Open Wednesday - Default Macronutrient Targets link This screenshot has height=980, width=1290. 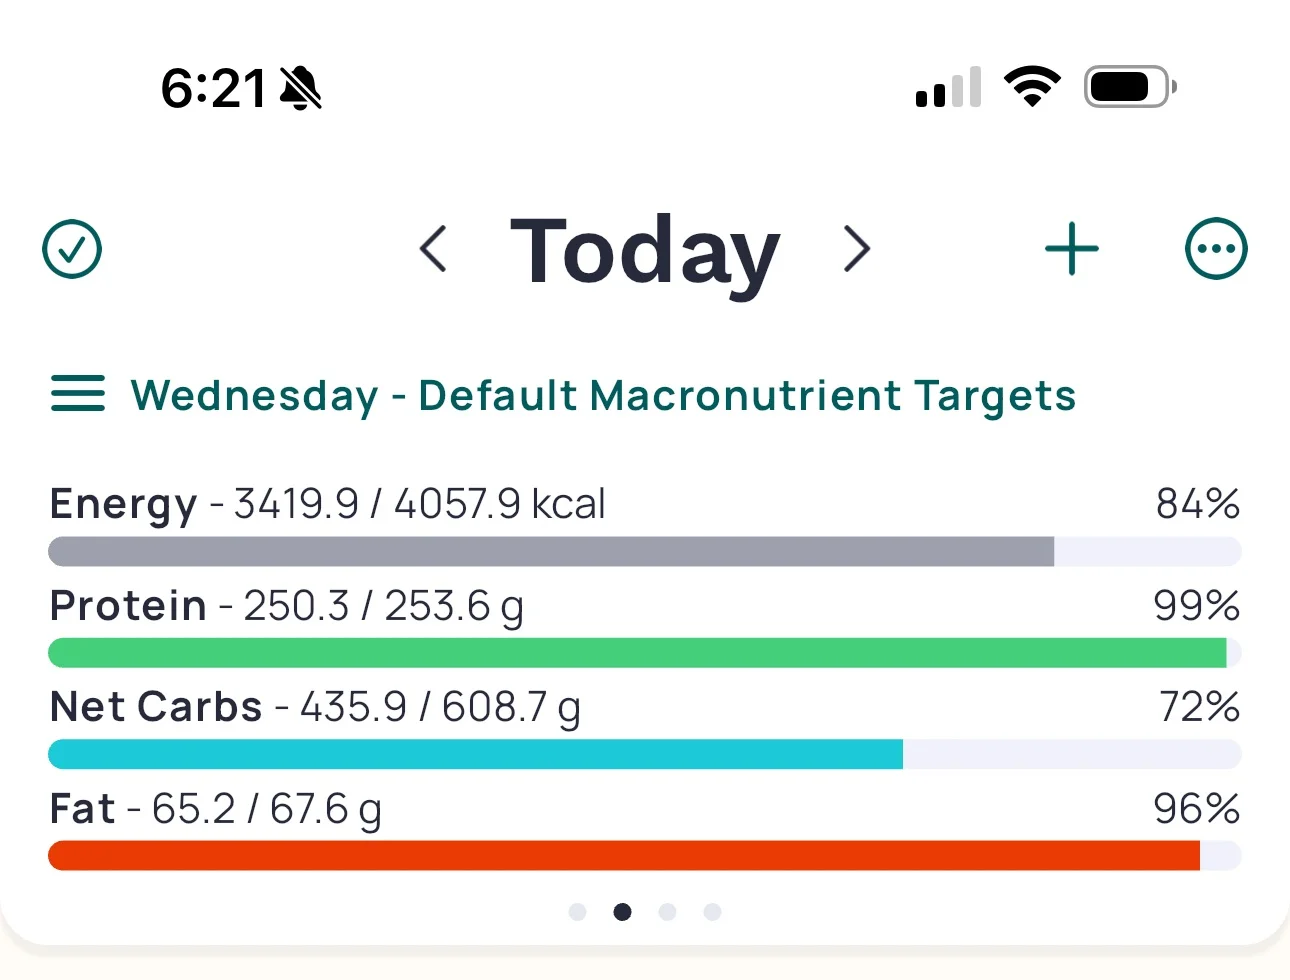[603, 395]
